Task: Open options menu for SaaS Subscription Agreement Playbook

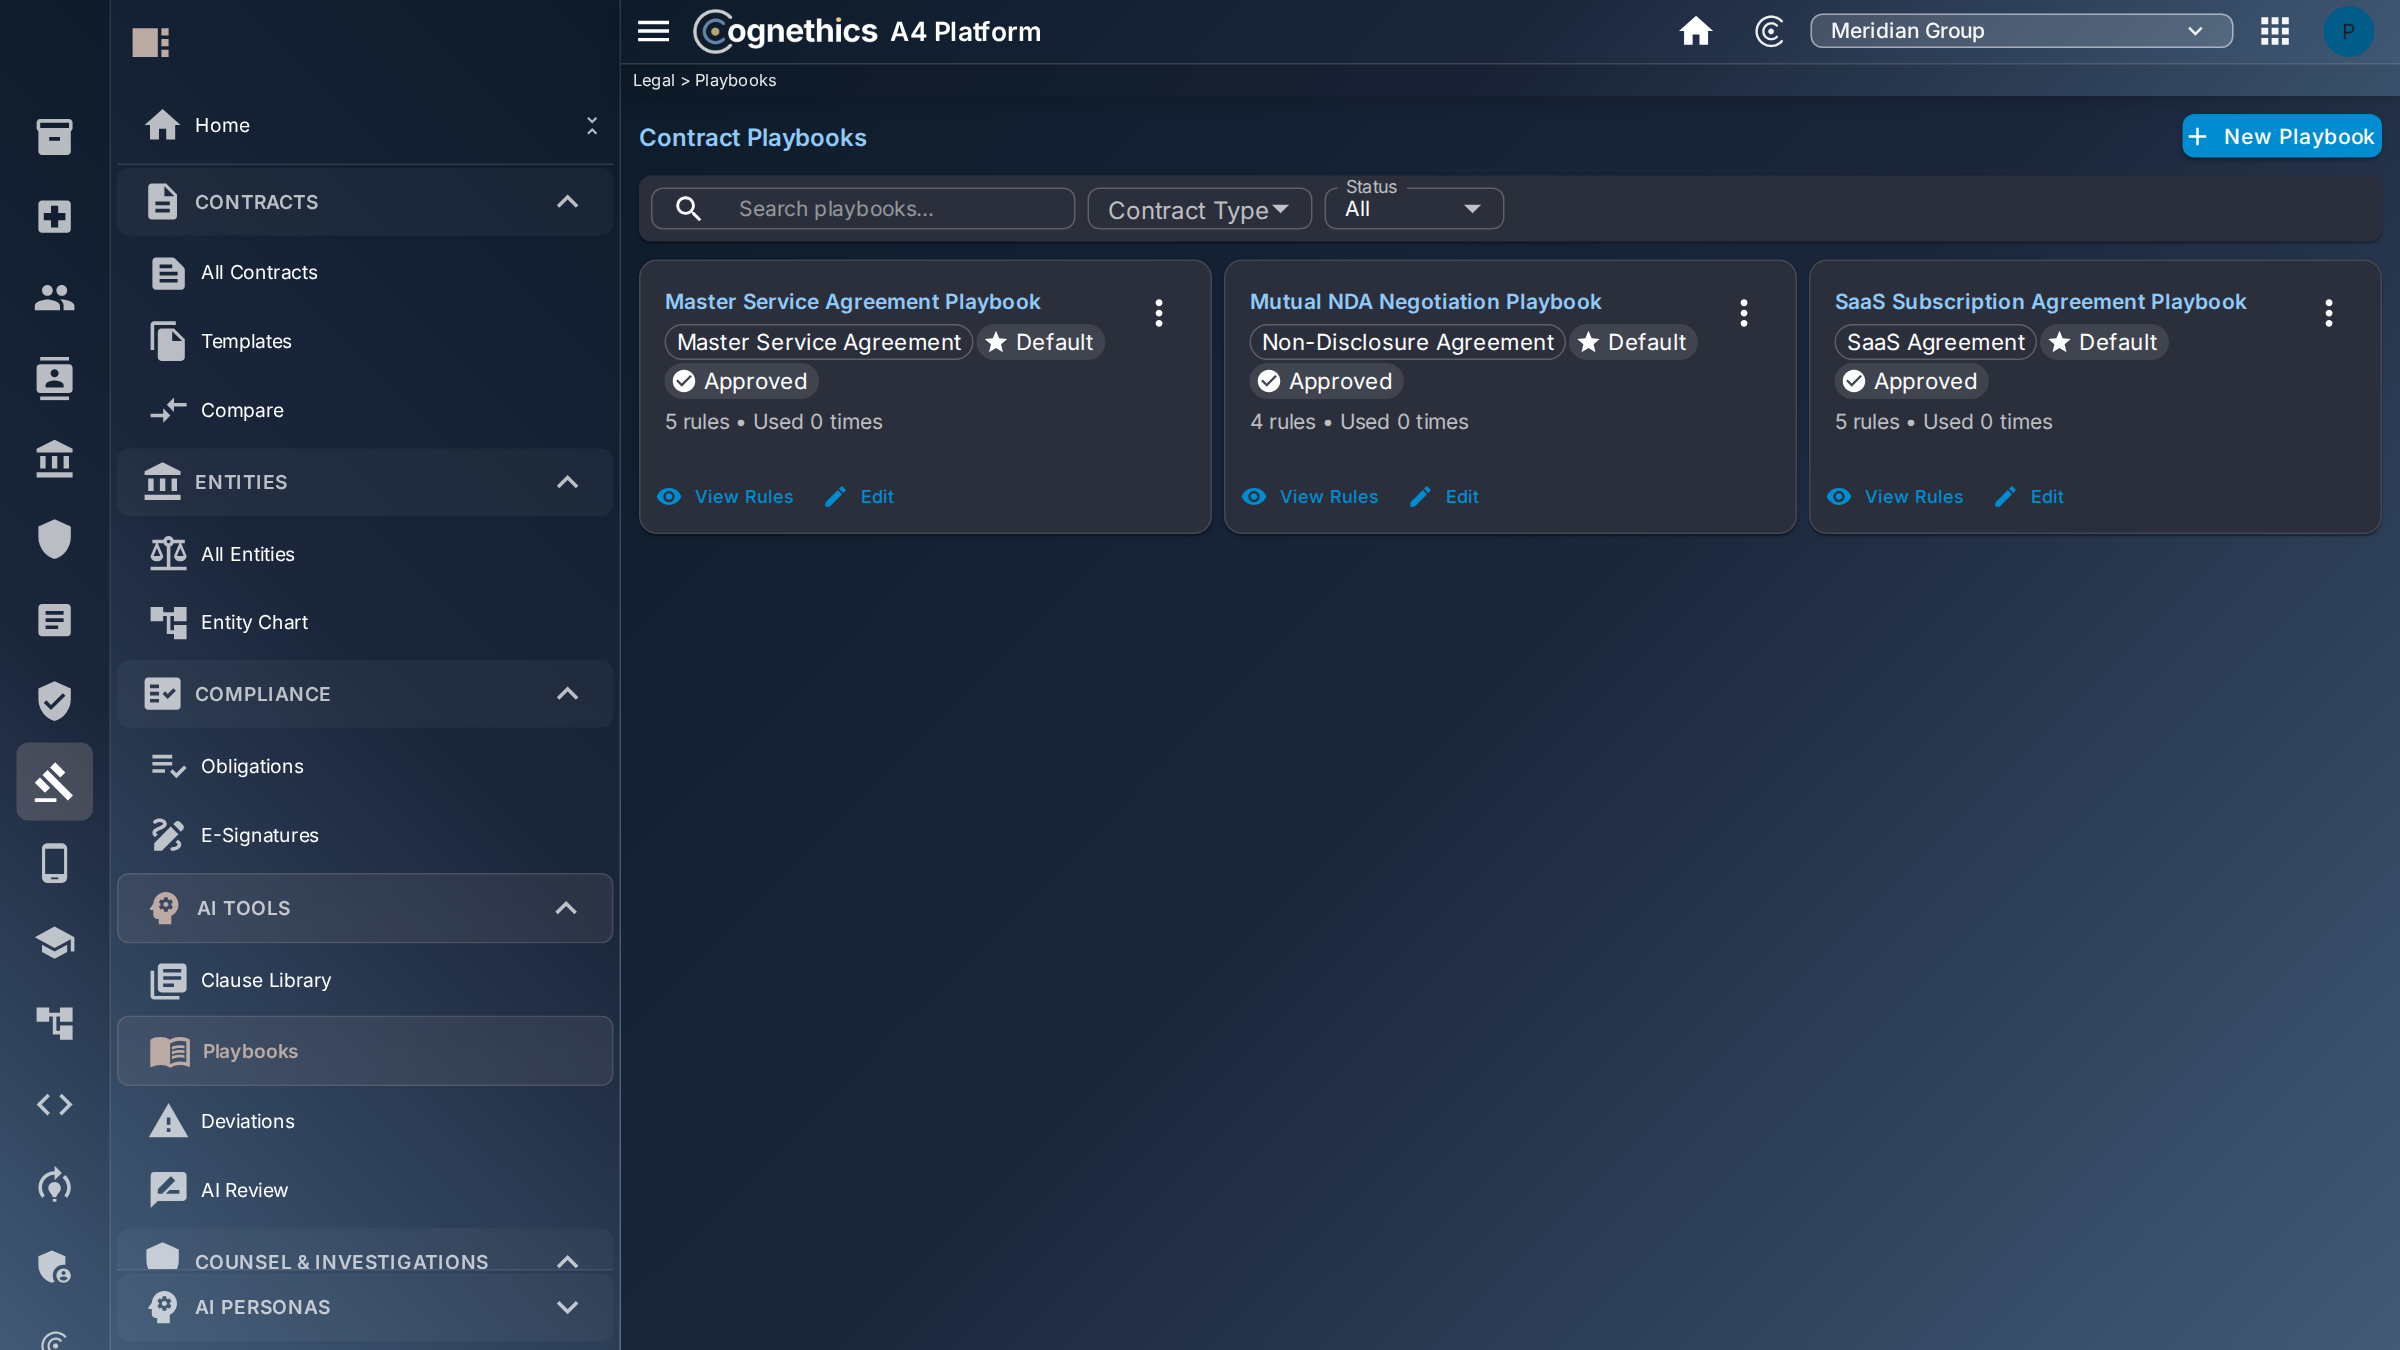Action: point(2329,313)
